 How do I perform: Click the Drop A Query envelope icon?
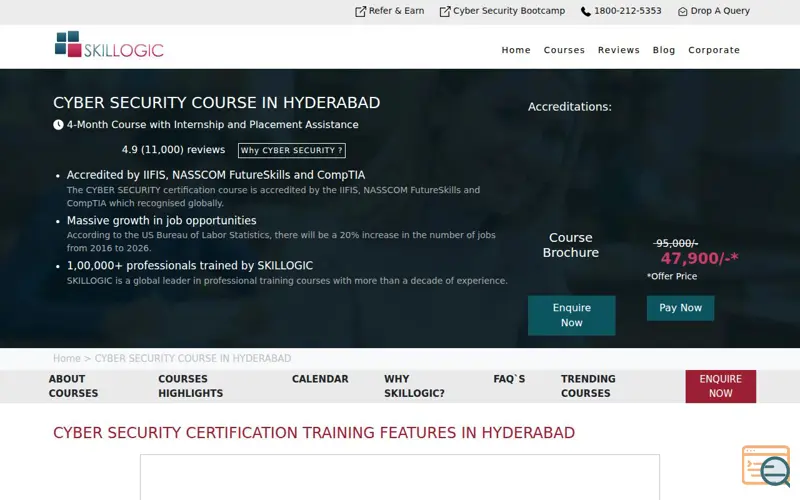(x=682, y=11)
